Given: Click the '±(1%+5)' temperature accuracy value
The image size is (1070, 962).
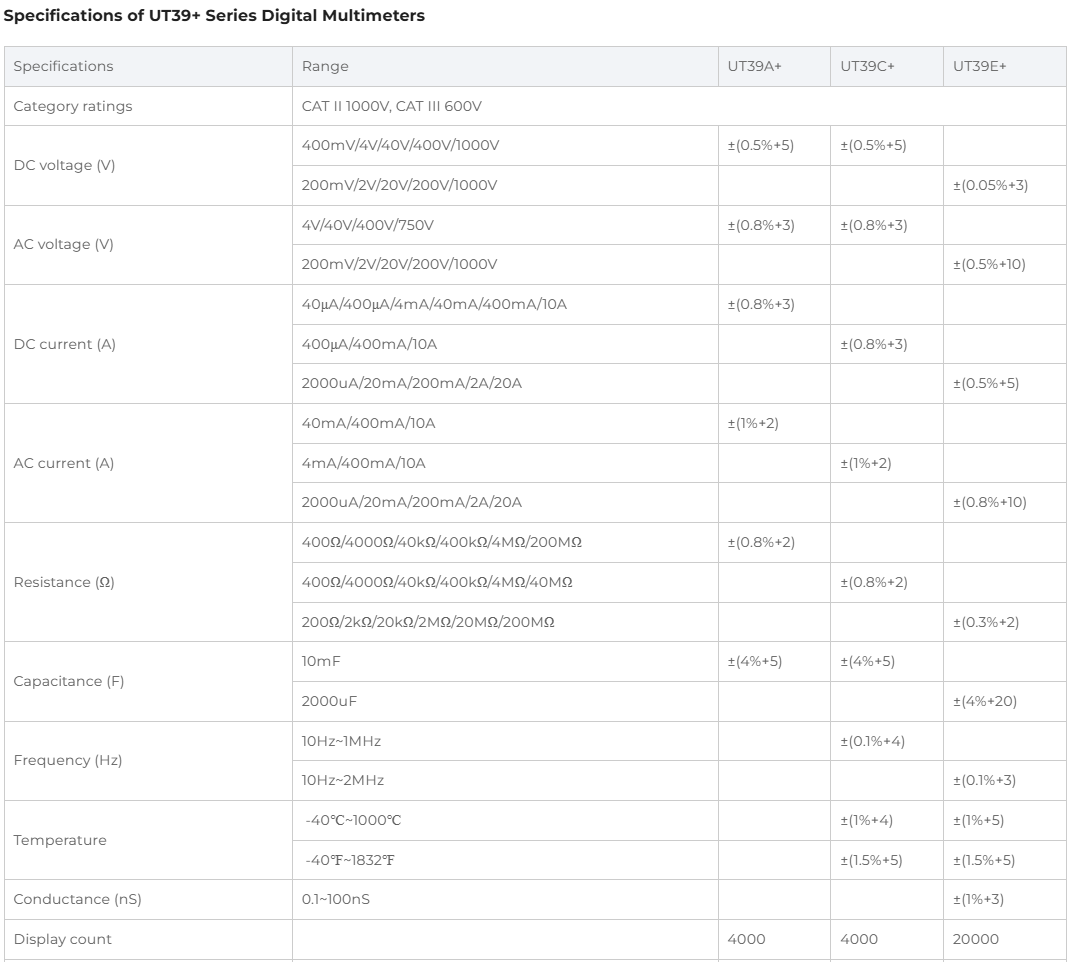Looking at the screenshot, I should click(979, 820).
